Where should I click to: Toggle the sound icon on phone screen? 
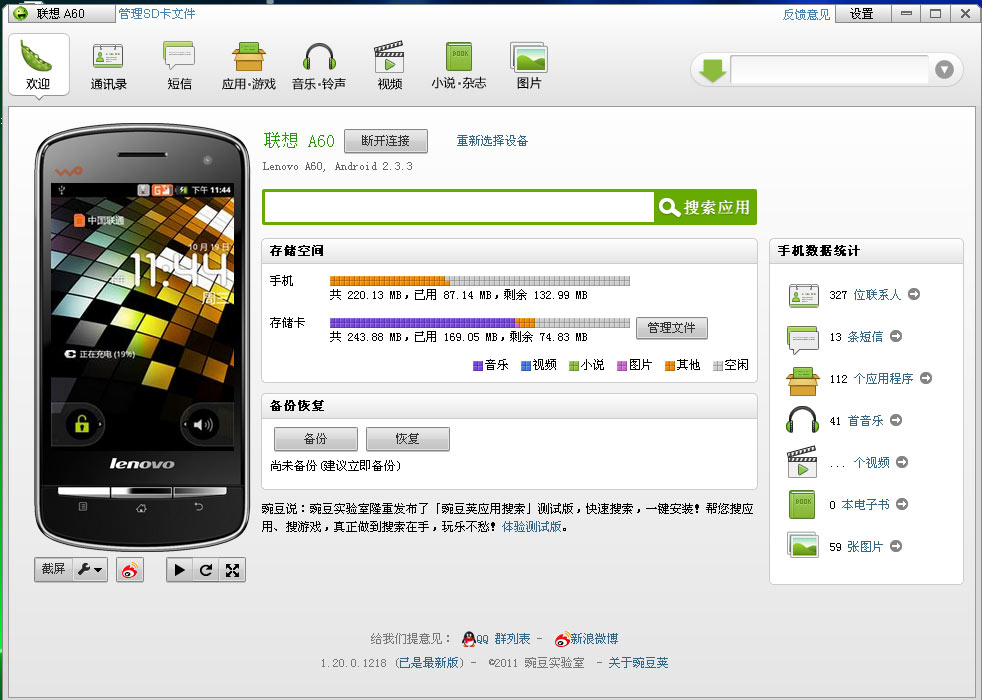point(202,425)
